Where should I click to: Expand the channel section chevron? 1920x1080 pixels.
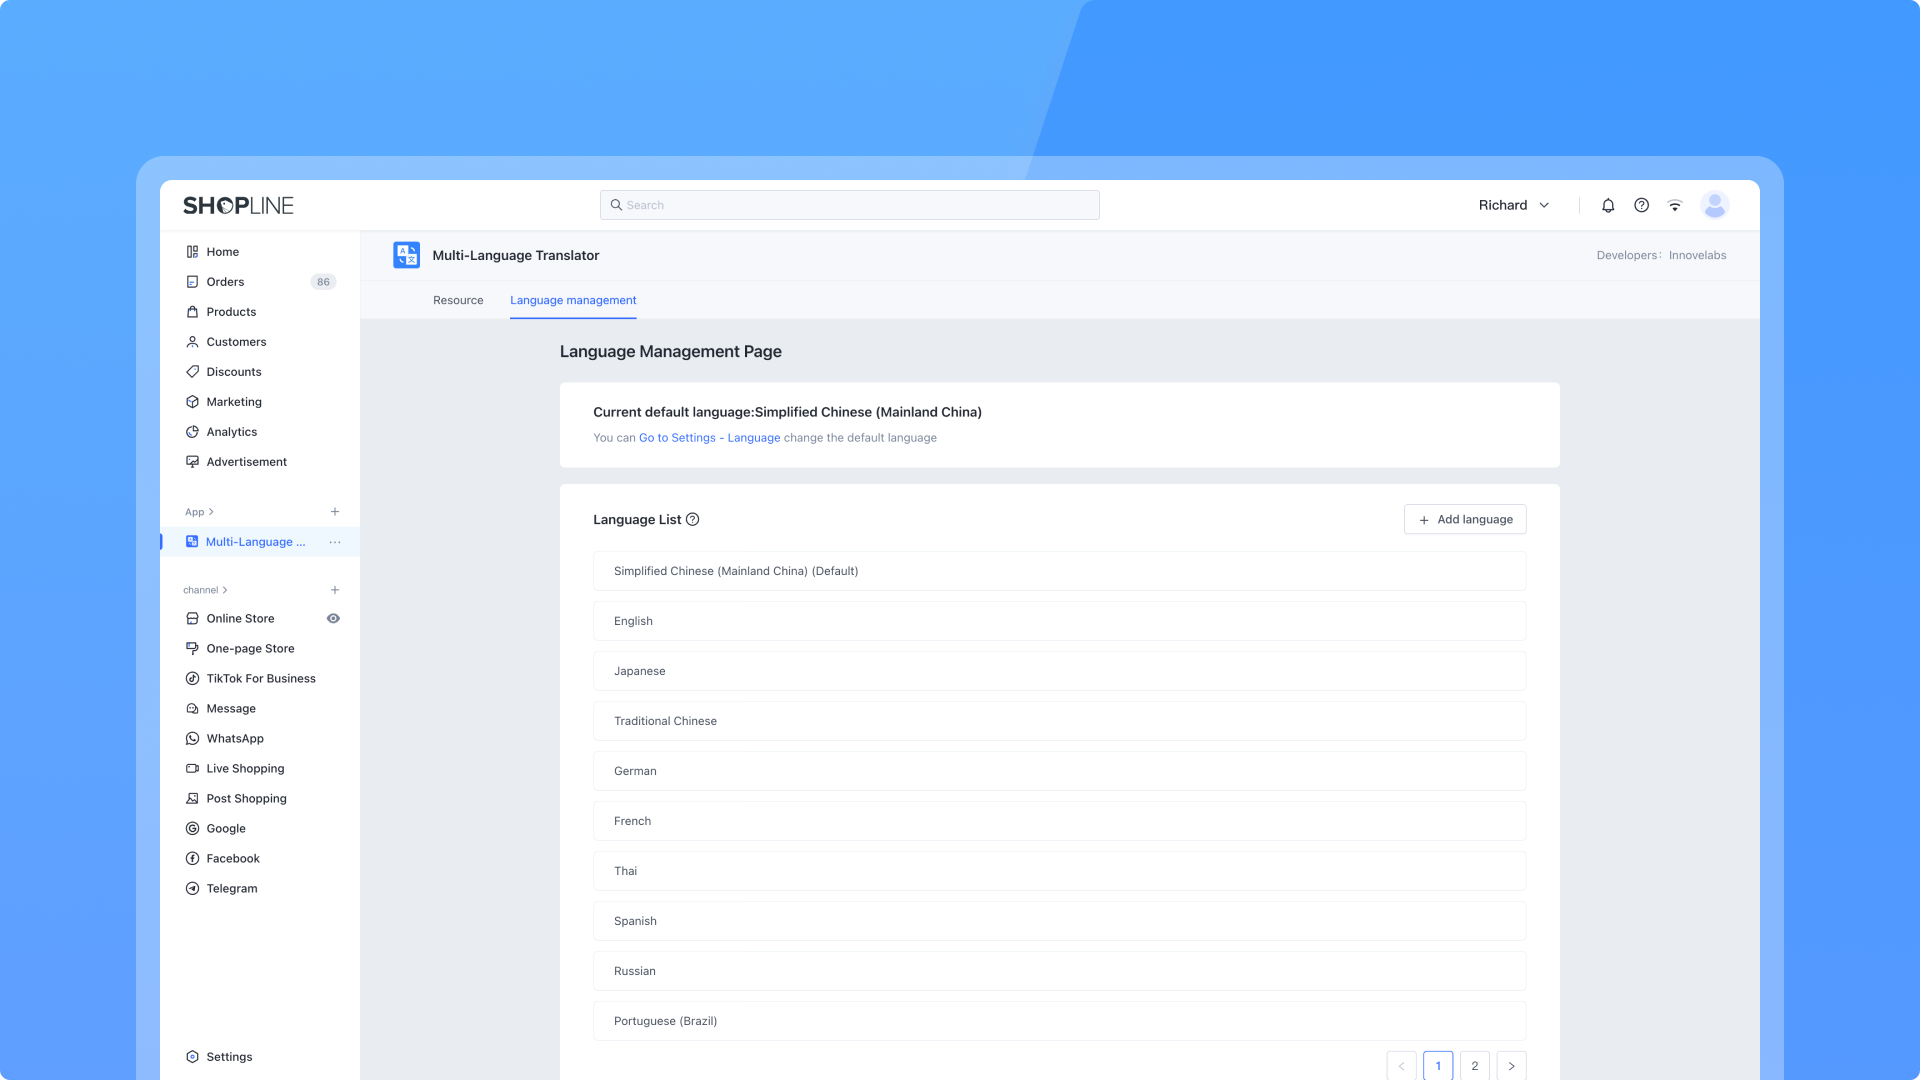coord(224,590)
